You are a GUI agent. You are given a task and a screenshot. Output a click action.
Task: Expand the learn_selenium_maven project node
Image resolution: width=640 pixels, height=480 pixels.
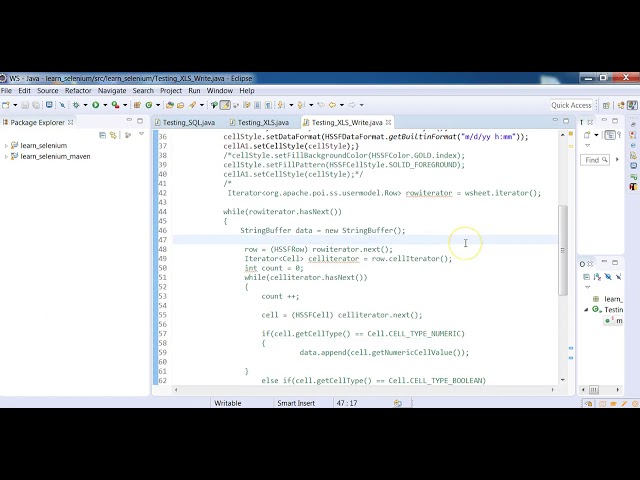coord(6,156)
